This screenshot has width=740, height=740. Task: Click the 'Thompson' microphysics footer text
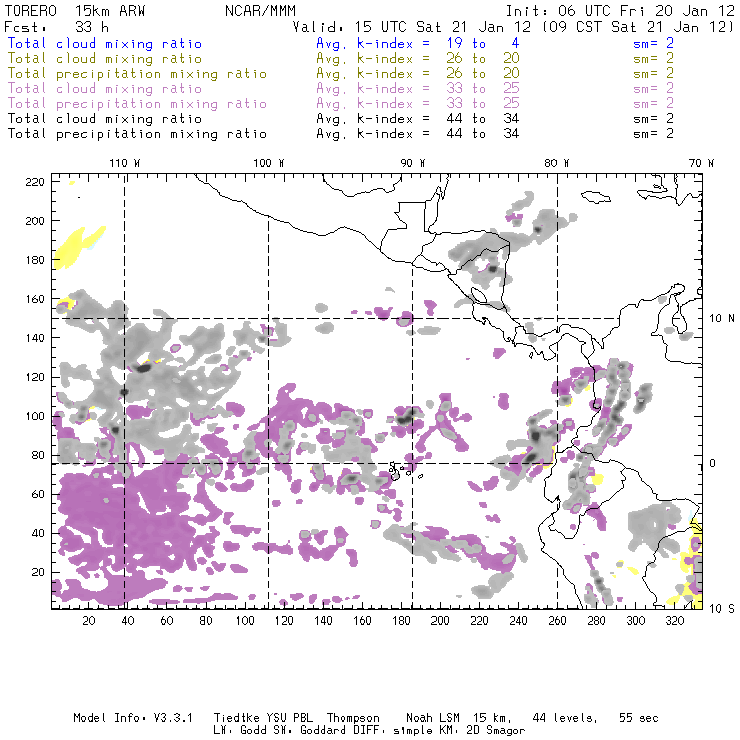(x=353, y=718)
